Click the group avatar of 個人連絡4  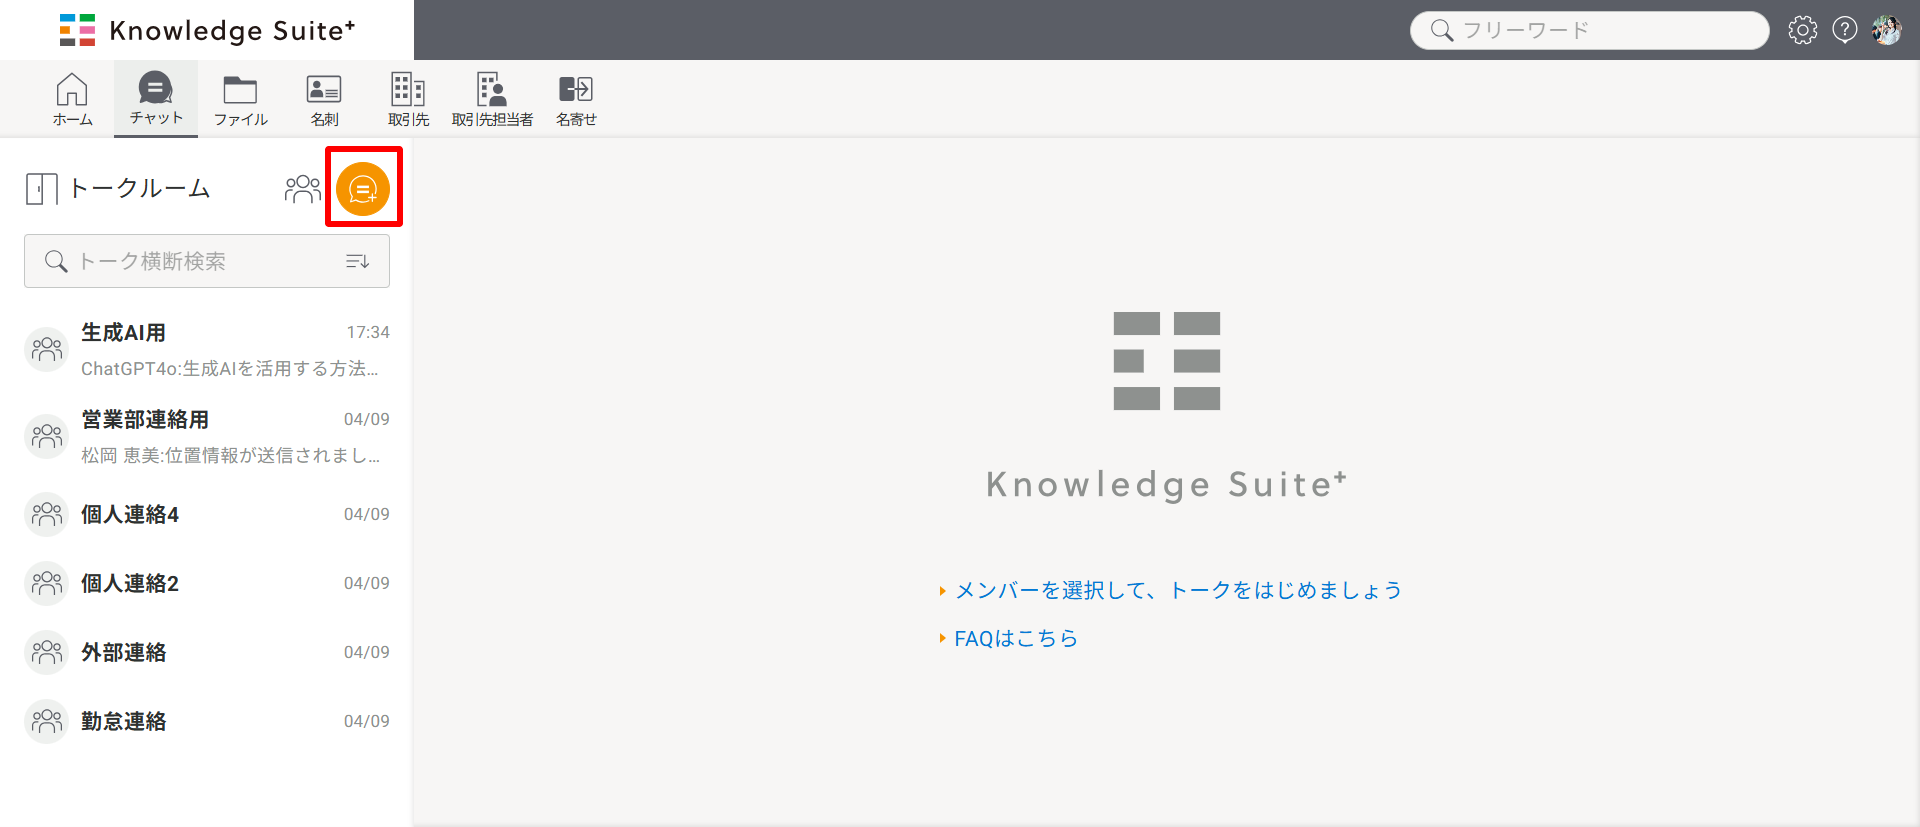pyautogui.click(x=47, y=514)
